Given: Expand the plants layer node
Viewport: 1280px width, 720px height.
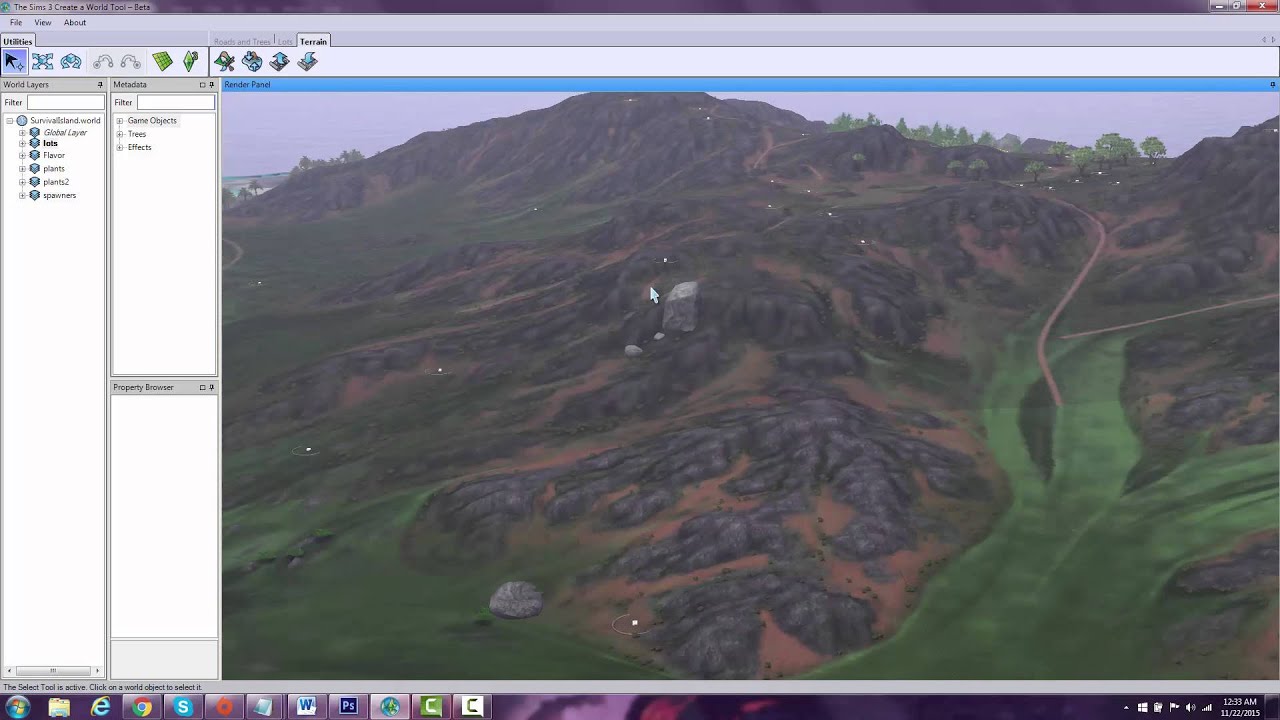Looking at the screenshot, I should [22, 169].
